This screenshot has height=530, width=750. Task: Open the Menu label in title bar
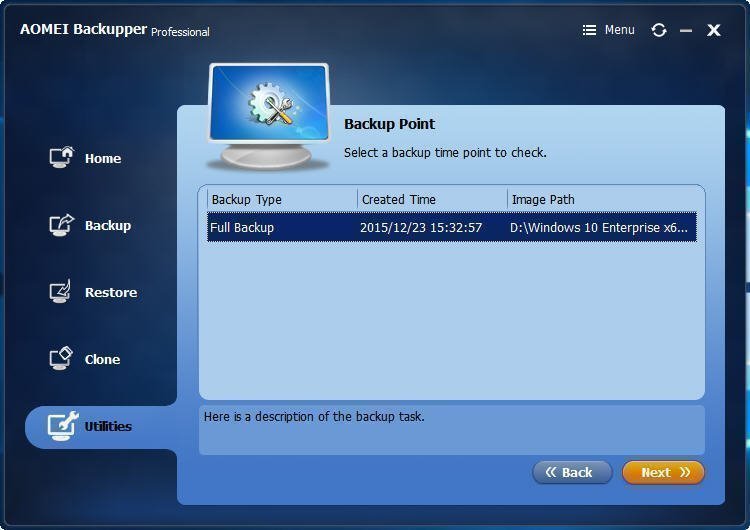point(619,30)
